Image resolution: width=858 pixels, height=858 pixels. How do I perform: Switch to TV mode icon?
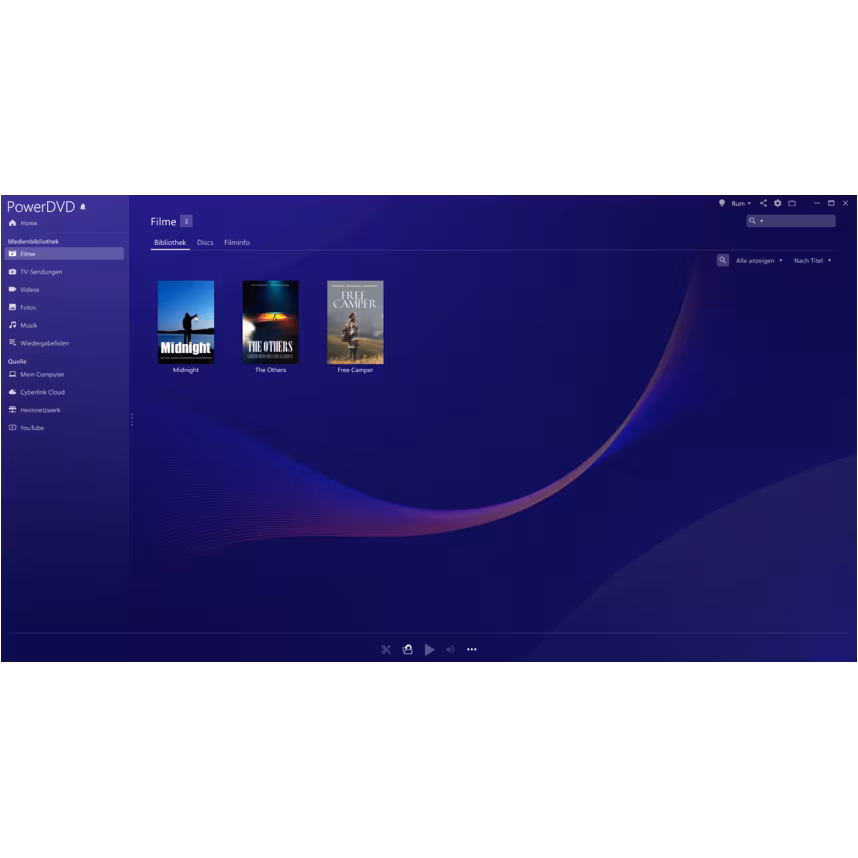tap(792, 203)
